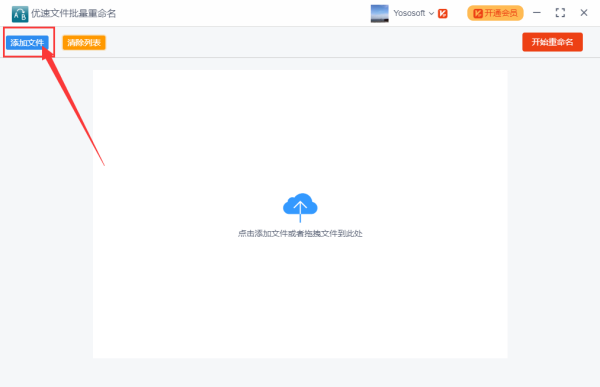600x387 pixels.
Task: Close the application window
Action: coord(584,13)
